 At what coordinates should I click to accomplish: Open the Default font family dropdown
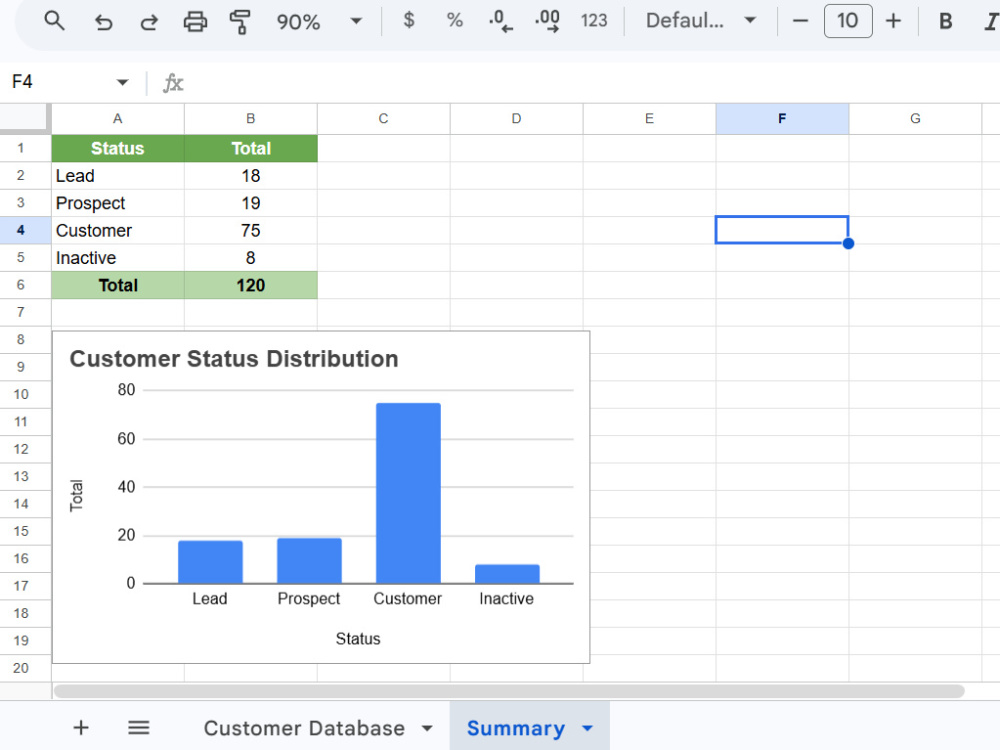[700, 20]
